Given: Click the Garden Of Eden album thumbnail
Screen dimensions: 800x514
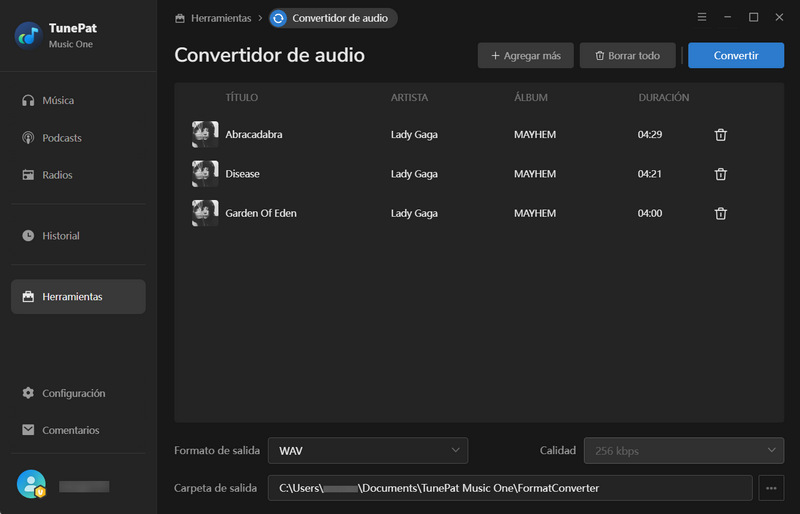Looking at the screenshot, I should 205,213.
